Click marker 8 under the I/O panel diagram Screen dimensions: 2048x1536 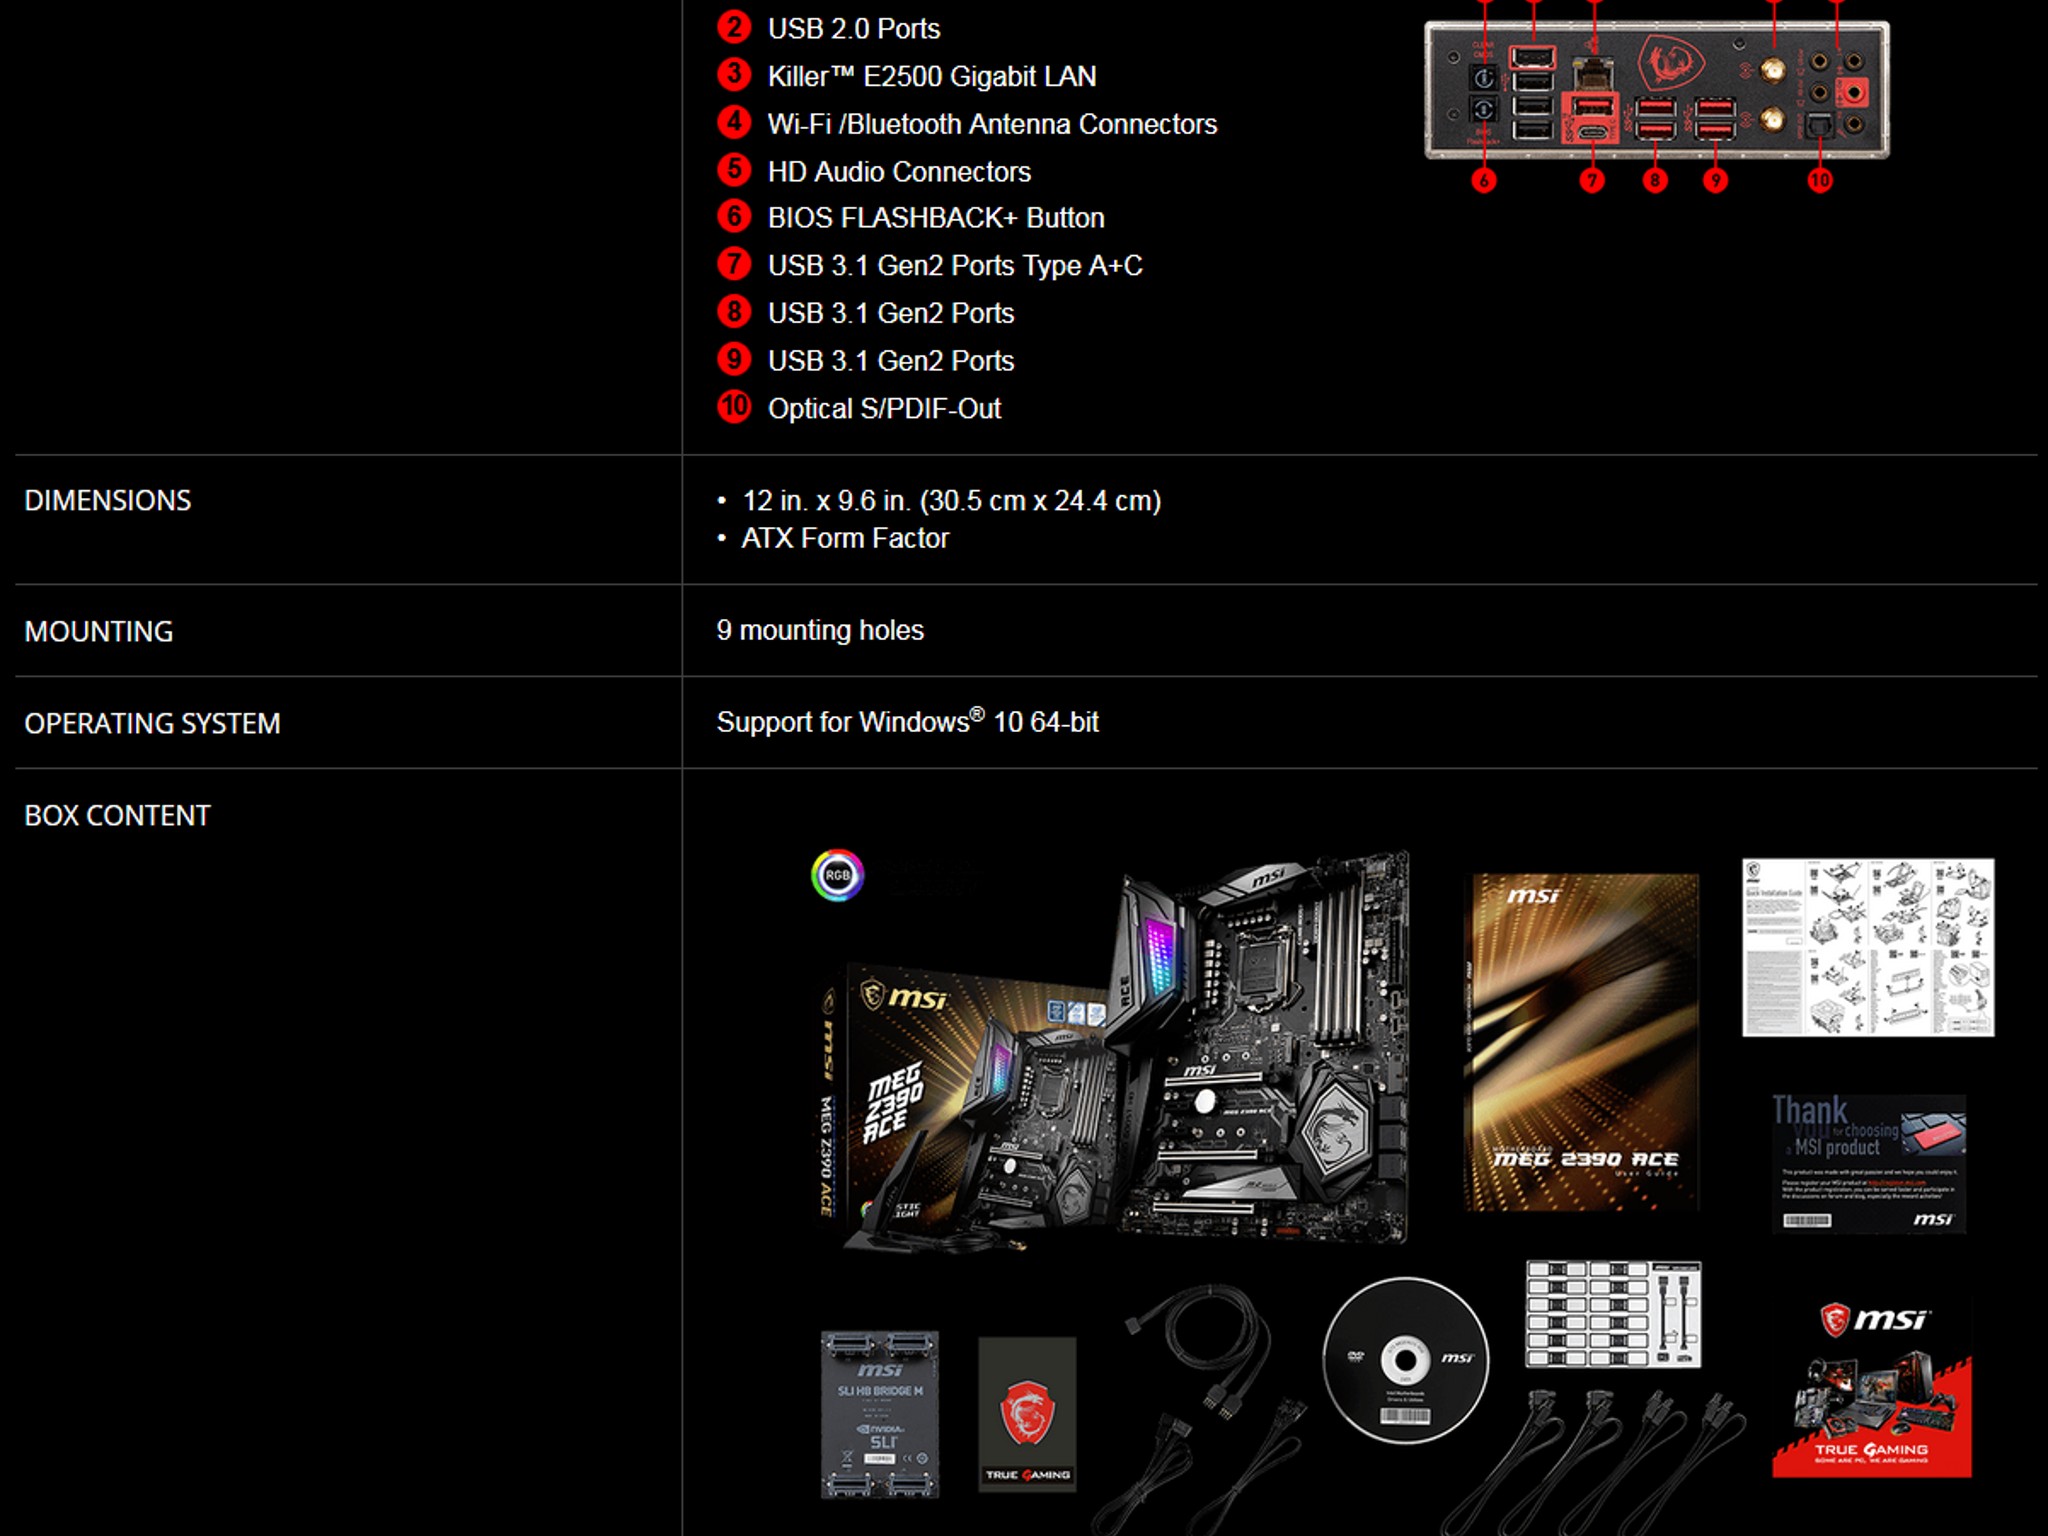[1655, 181]
